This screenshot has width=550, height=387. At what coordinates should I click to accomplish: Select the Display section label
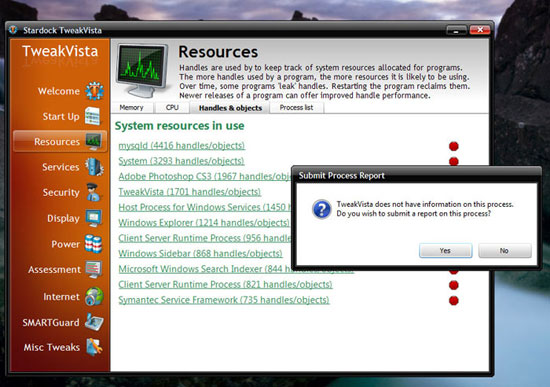(63, 218)
